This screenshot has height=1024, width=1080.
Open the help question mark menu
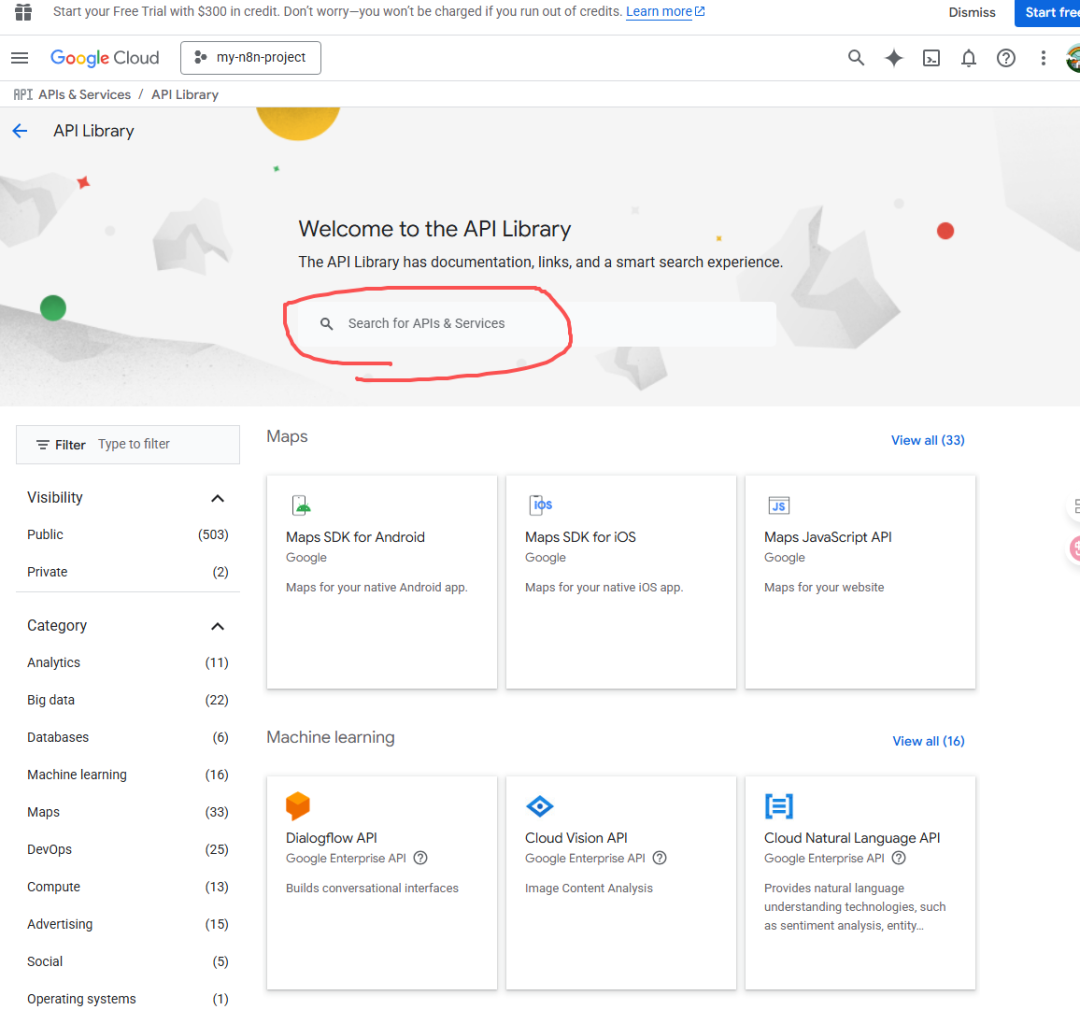(1006, 58)
